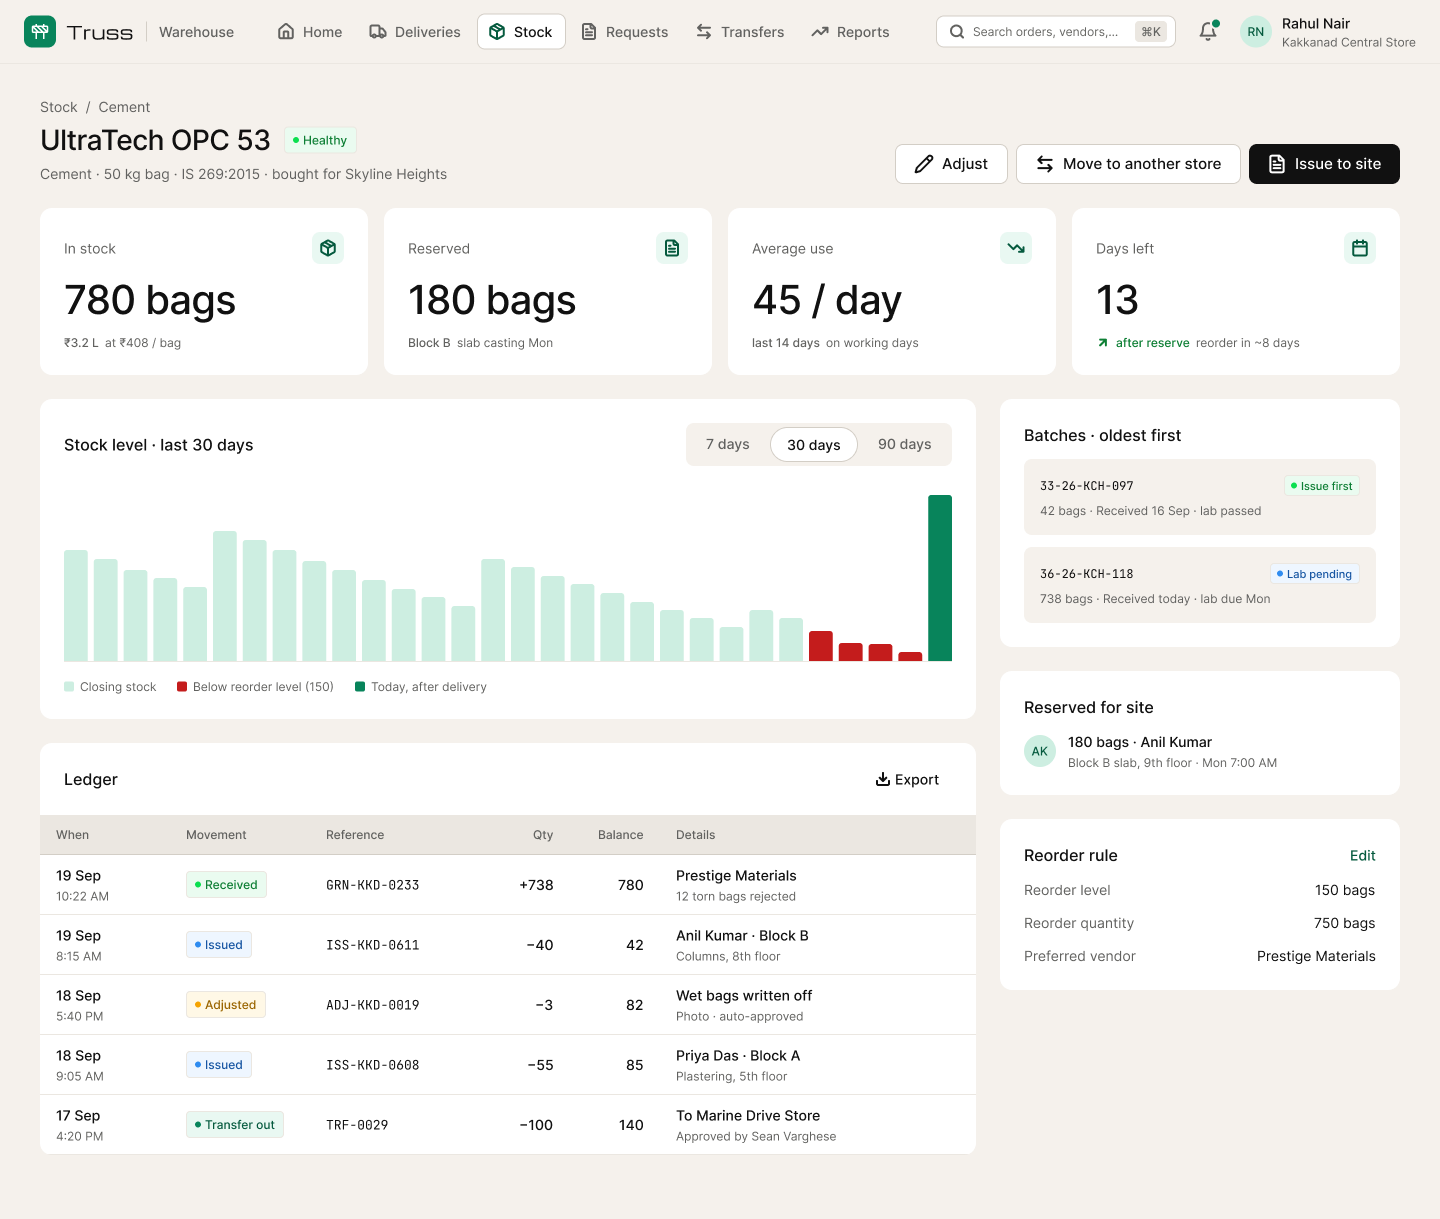
Task: Click the Healthy status badge
Action: coord(320,140)
